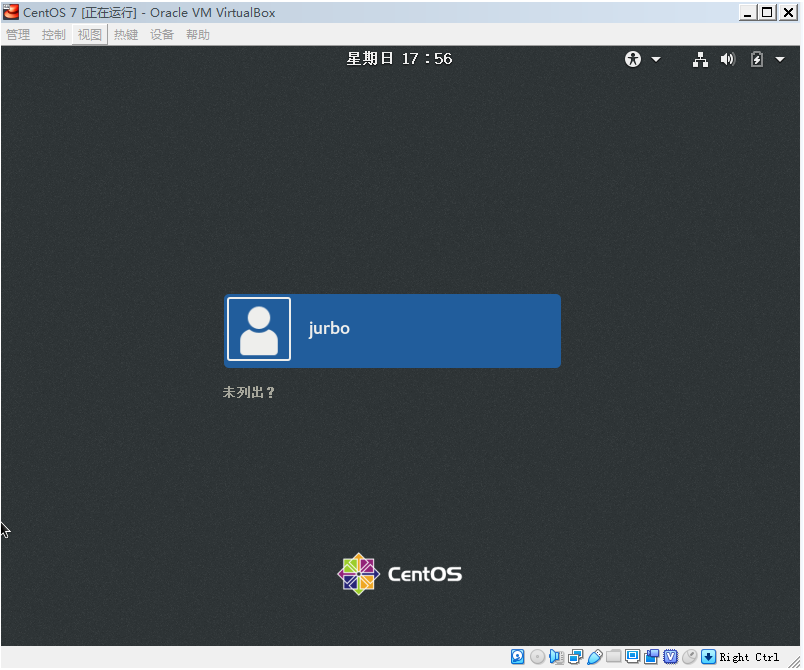Image resolution: width=804 pixels, height=670 pixels.
Task: Click the audio icon in the VirtualBox status bar
Action: (x=557, y=657)
